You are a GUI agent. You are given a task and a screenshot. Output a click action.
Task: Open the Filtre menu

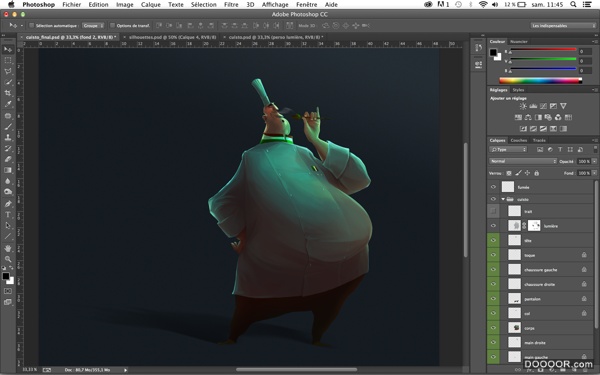[x=231, y=5]
